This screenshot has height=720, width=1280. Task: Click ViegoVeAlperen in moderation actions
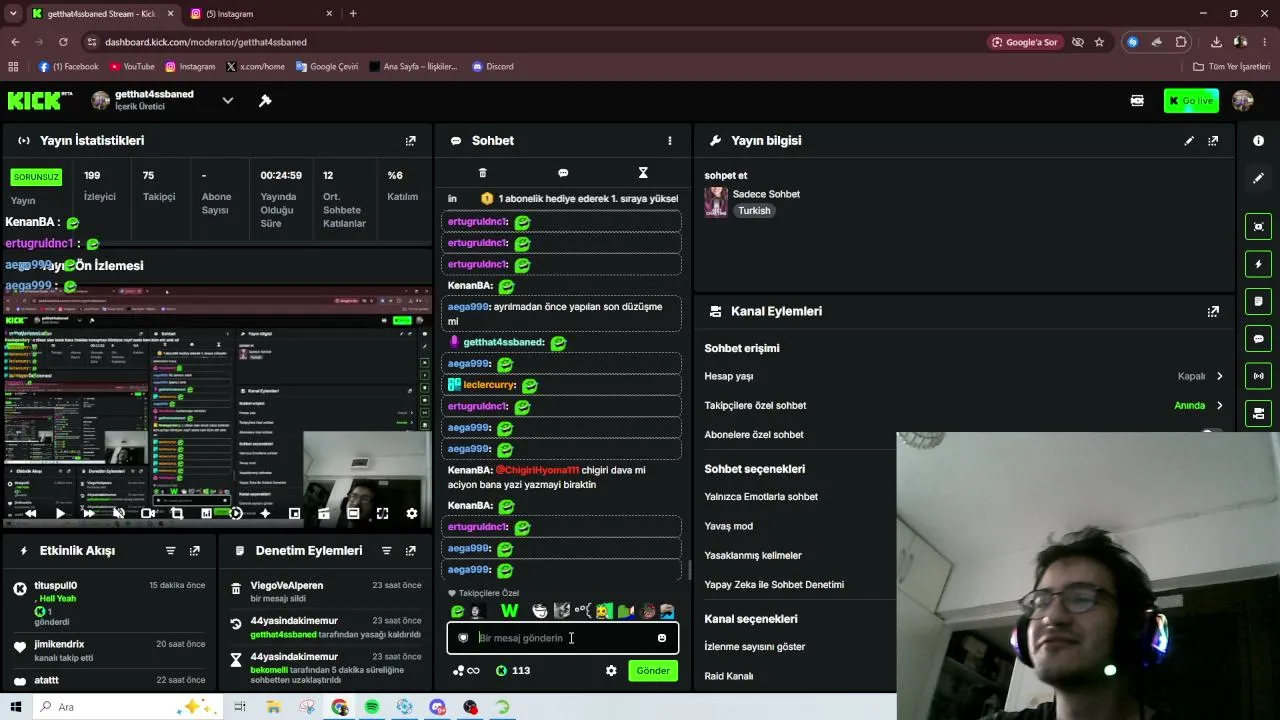[x=287, y=586]
